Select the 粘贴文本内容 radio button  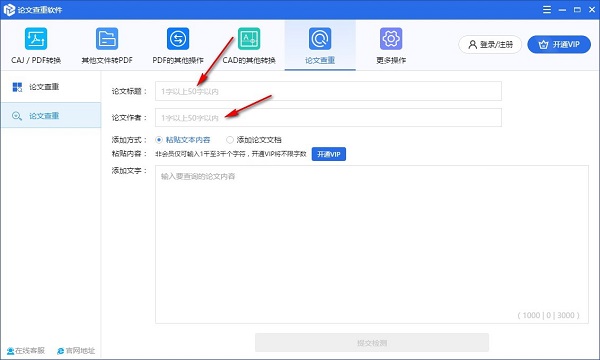(x=159, y=140)
